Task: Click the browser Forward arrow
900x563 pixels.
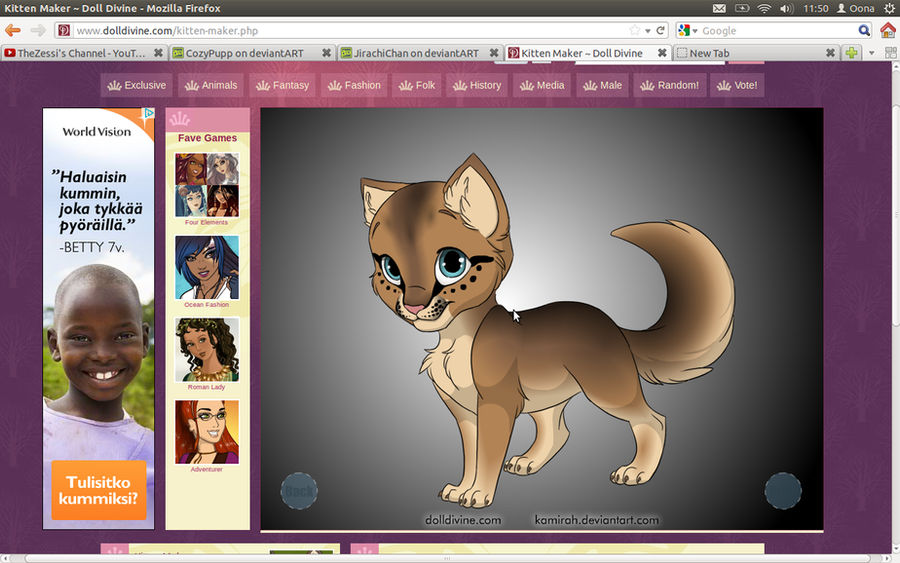Action: (x=38, y=30)
